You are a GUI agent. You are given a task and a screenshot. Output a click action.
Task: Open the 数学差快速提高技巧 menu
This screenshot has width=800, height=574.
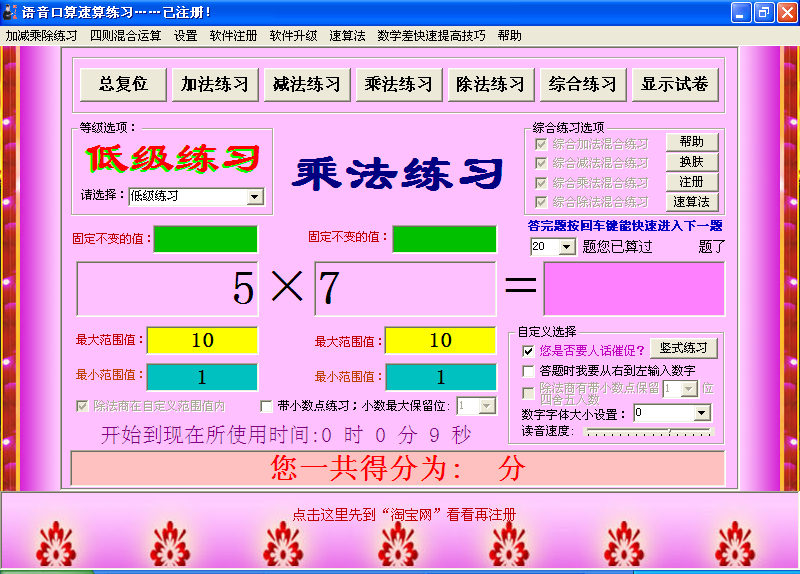point(431,36)
